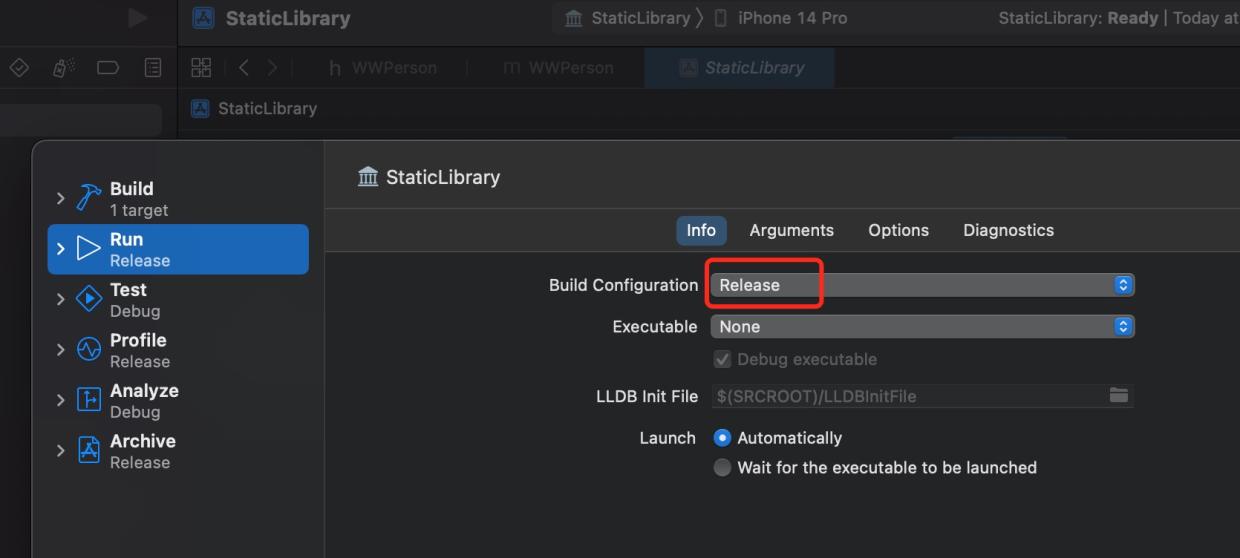Switch to the Arguments tab
Screen dimensions: 1240x558
(791, 230)
